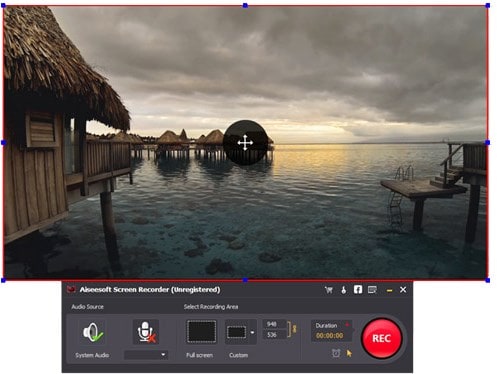Toggle the System Audio speaker icon
This screenshot has height=374, width=497.
coord(93,332)
